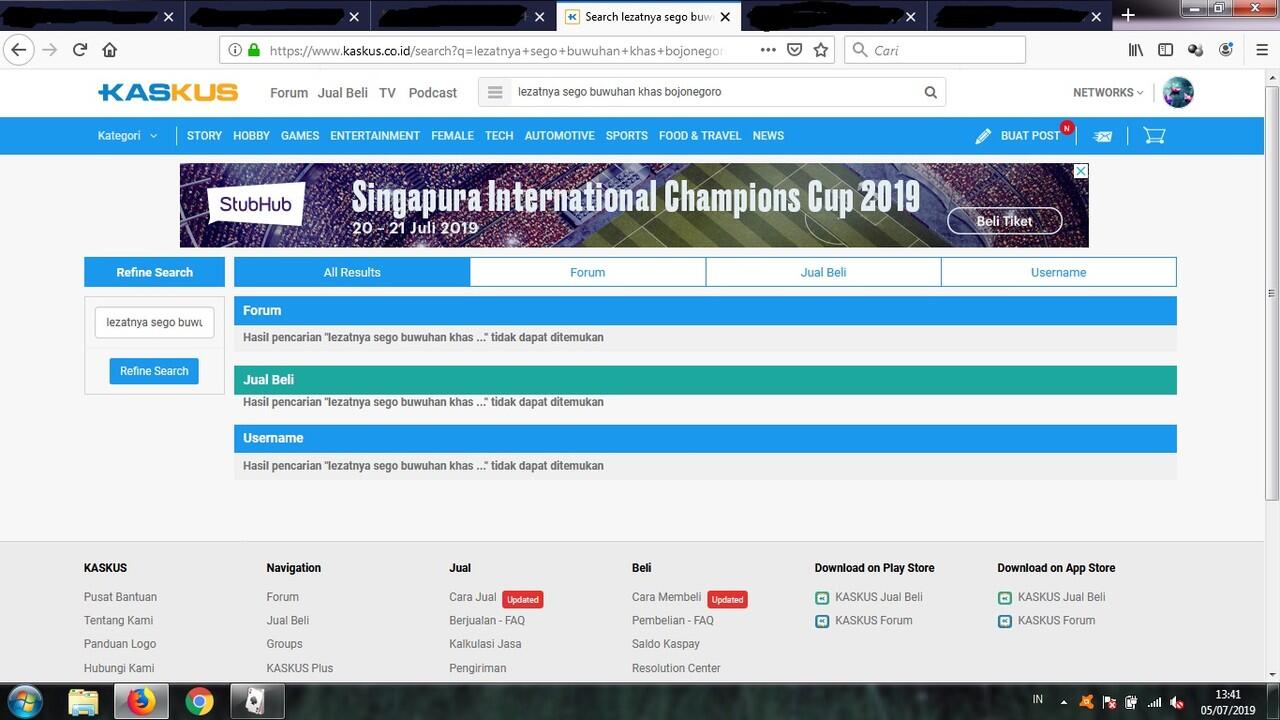Open a new browser tab
1280x720 pixels.
coord(1128,15)
